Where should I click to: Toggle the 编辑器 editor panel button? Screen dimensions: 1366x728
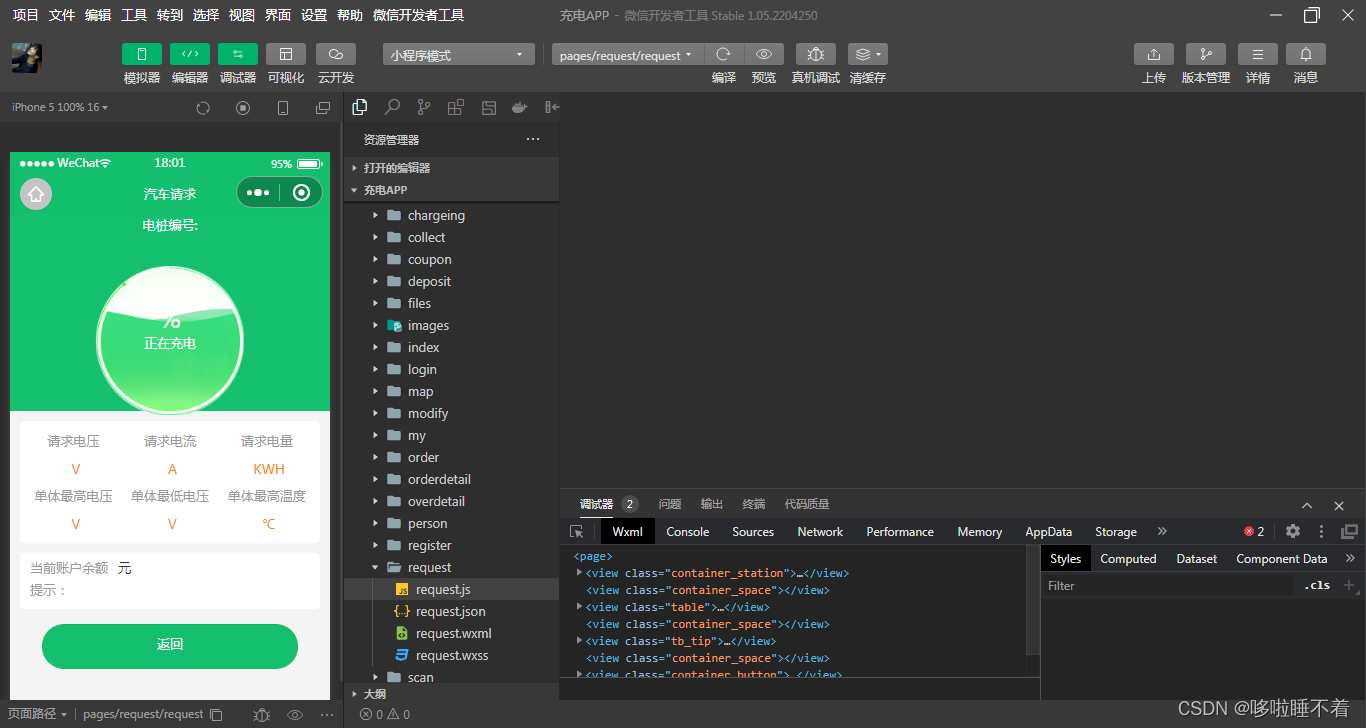[190, 54]
